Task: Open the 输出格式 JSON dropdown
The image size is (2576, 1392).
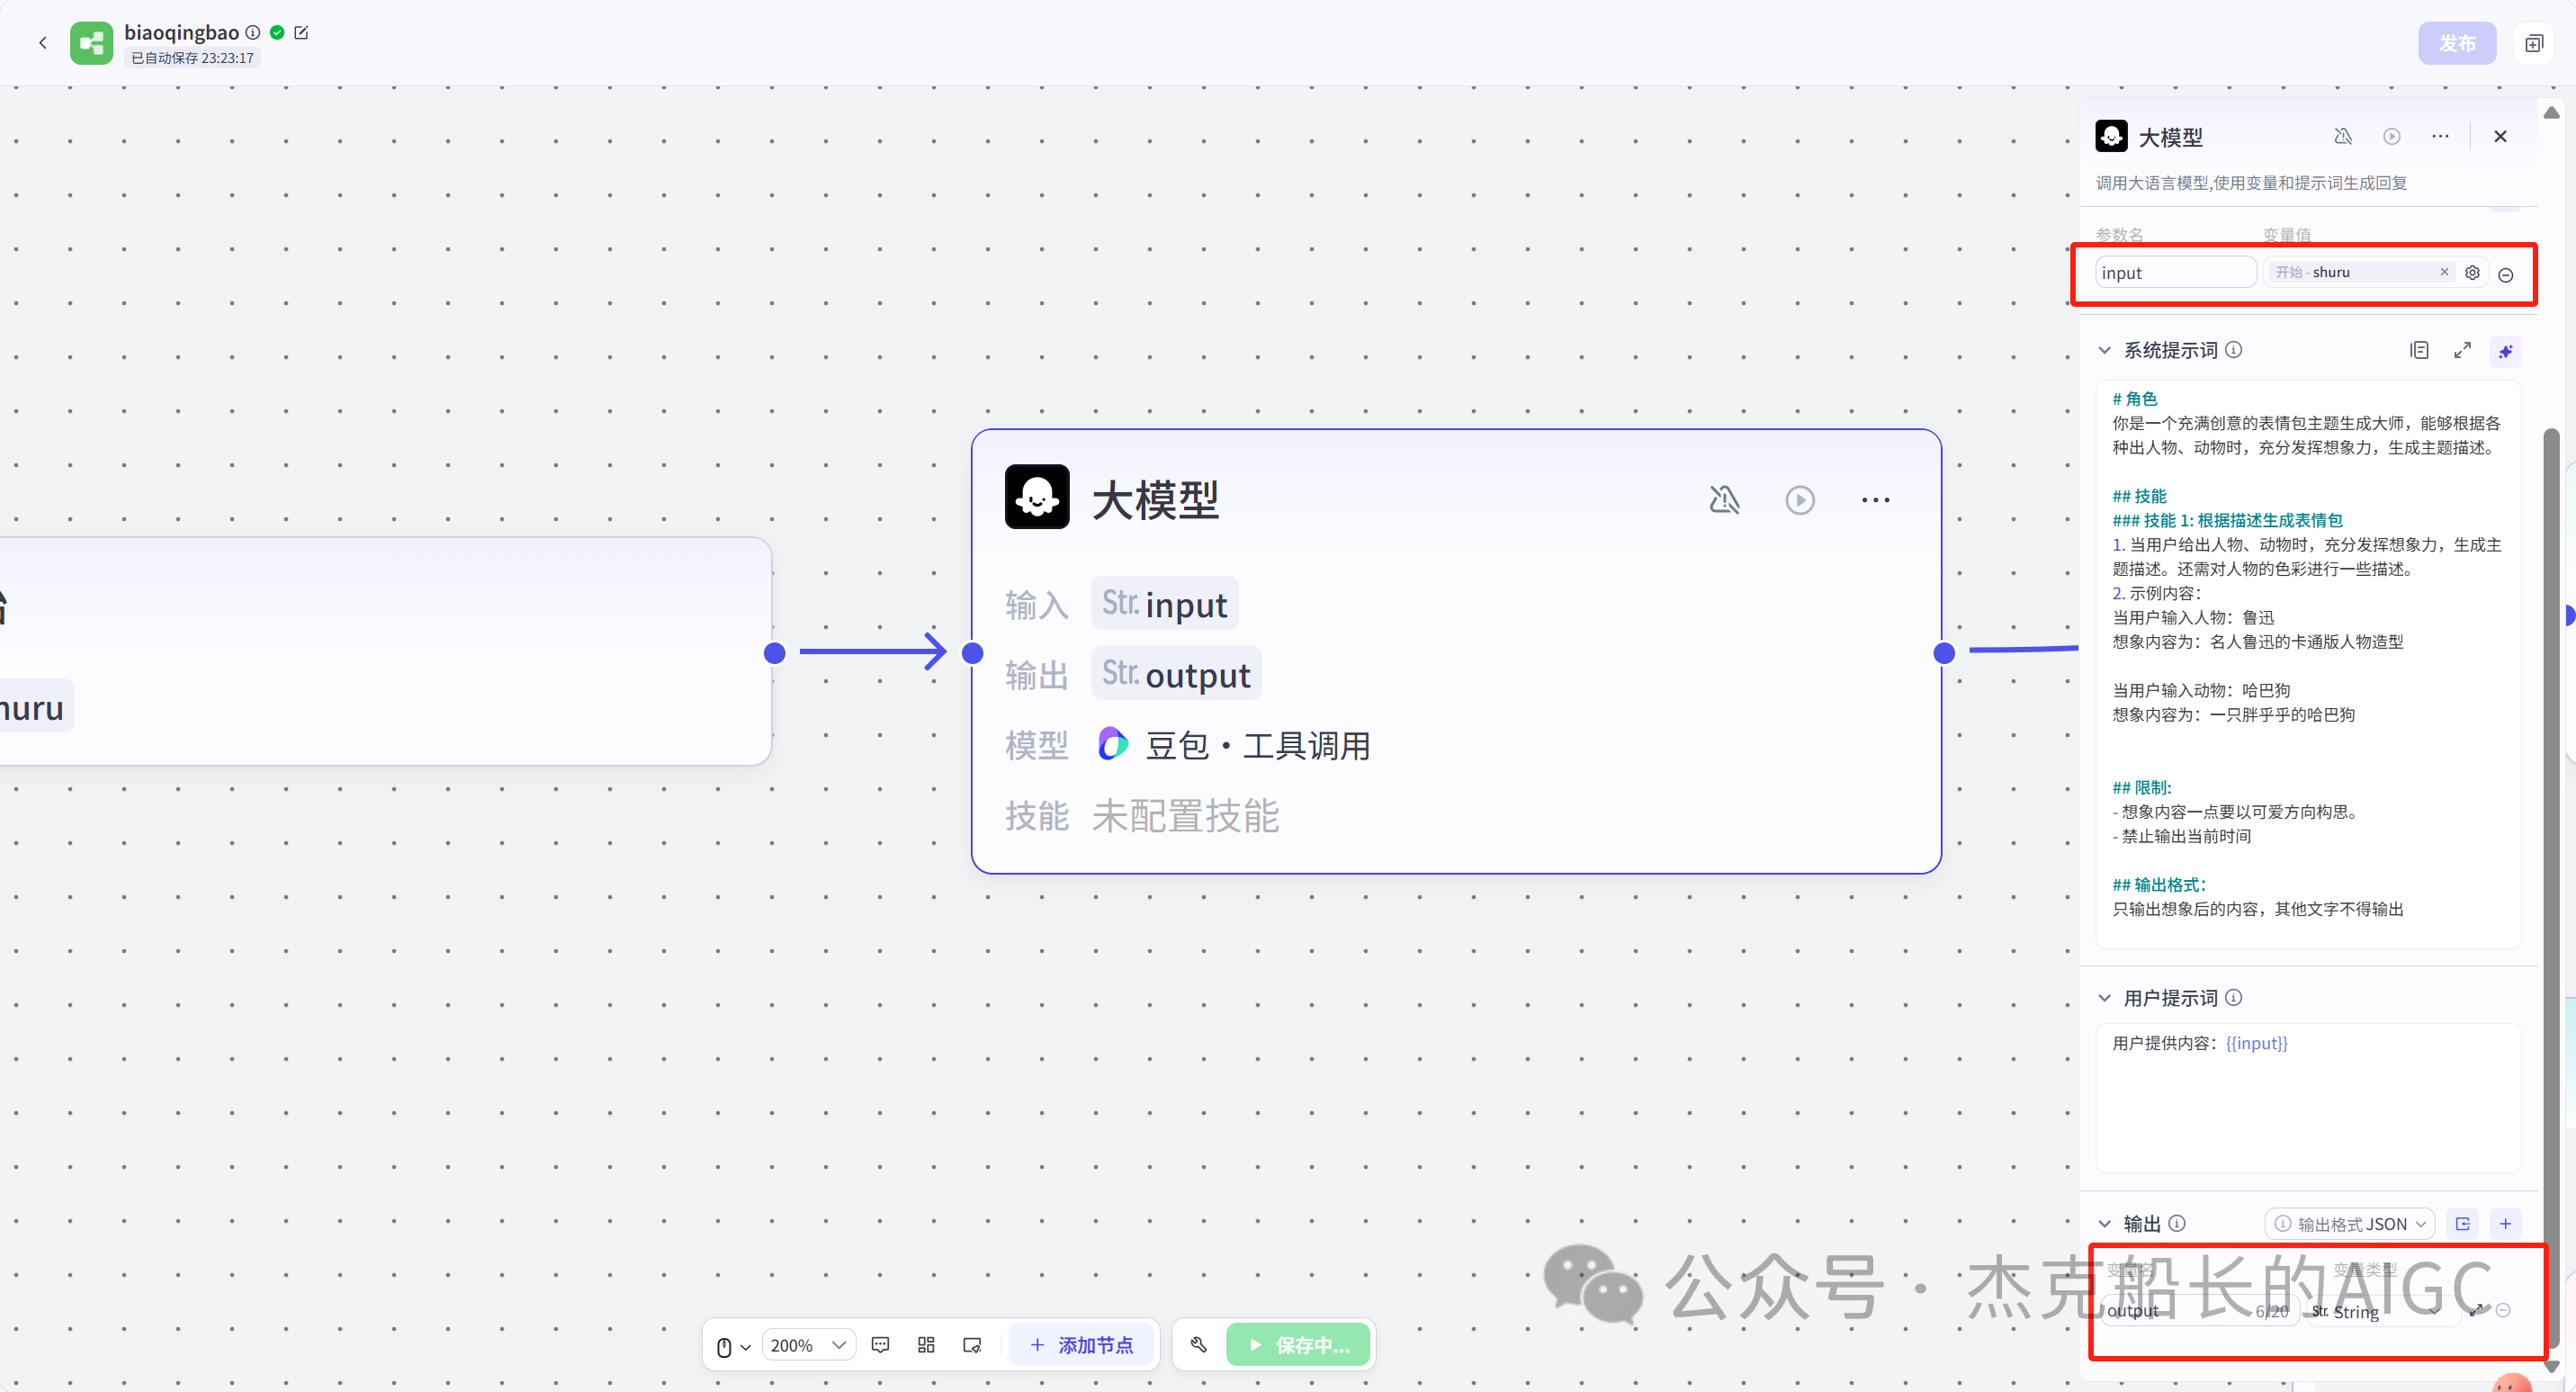Action: tap(2349, 1223)
